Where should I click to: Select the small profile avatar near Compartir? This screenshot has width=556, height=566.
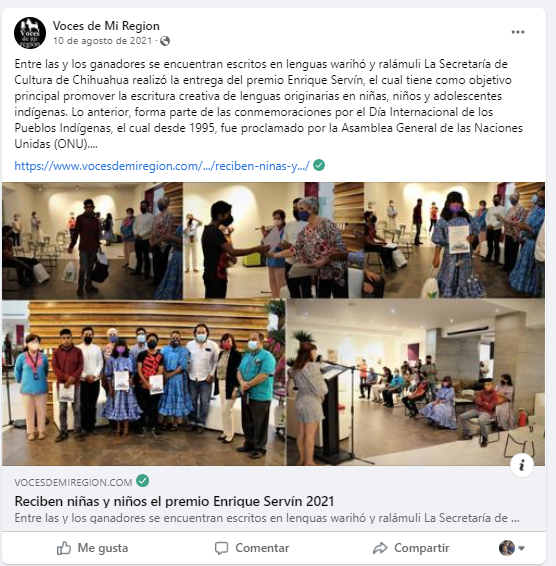click(x=507, y=548)
